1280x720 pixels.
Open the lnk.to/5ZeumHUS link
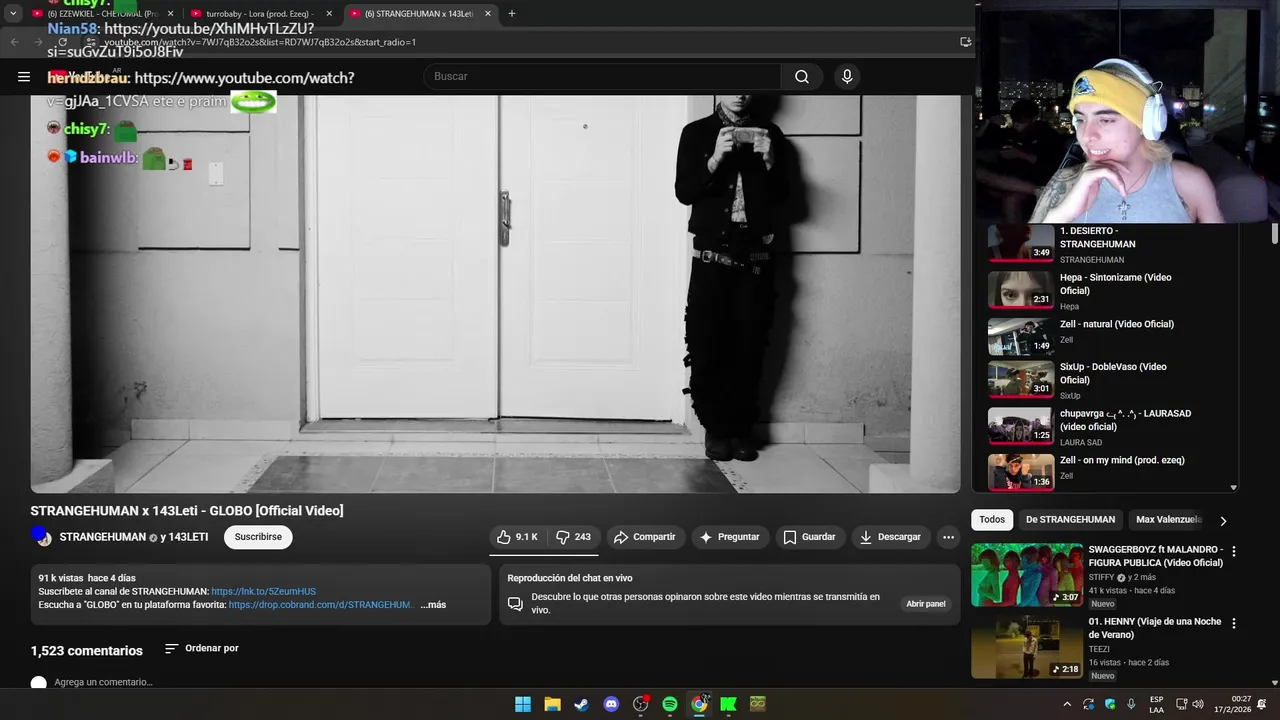(x=263, y=592)
